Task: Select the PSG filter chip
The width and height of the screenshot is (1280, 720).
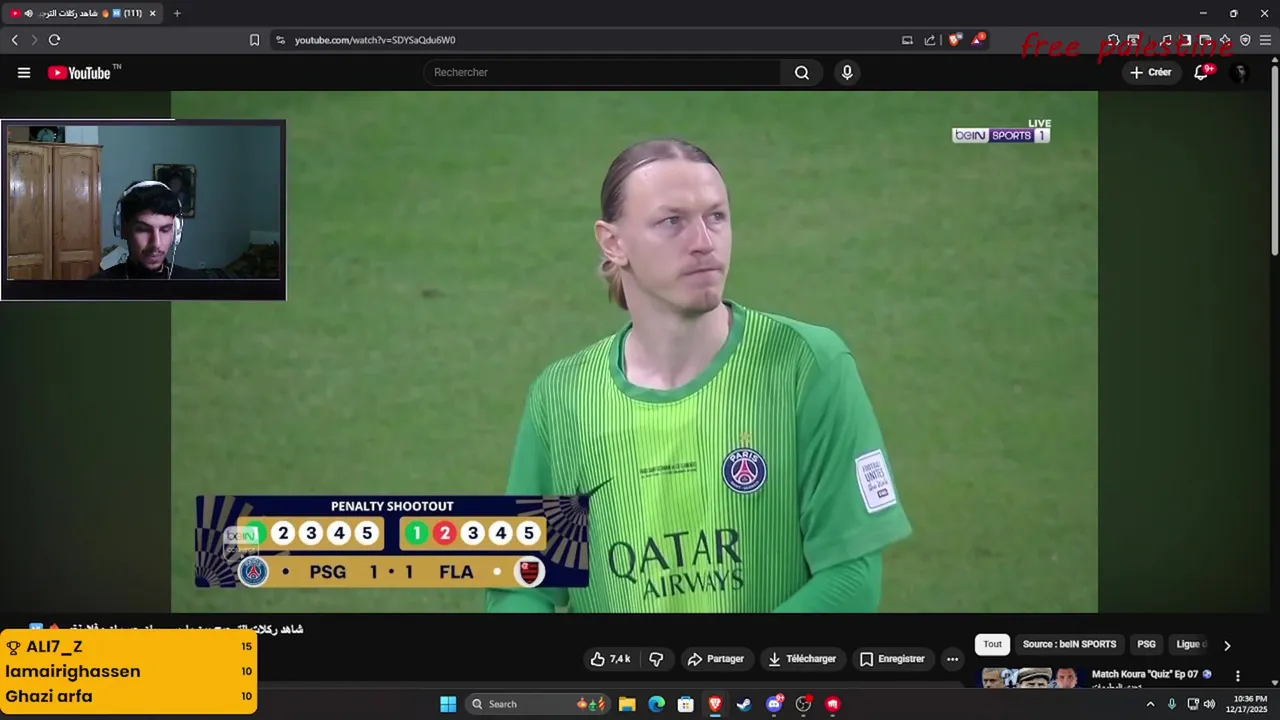Action: click(x=1146, y=645)
